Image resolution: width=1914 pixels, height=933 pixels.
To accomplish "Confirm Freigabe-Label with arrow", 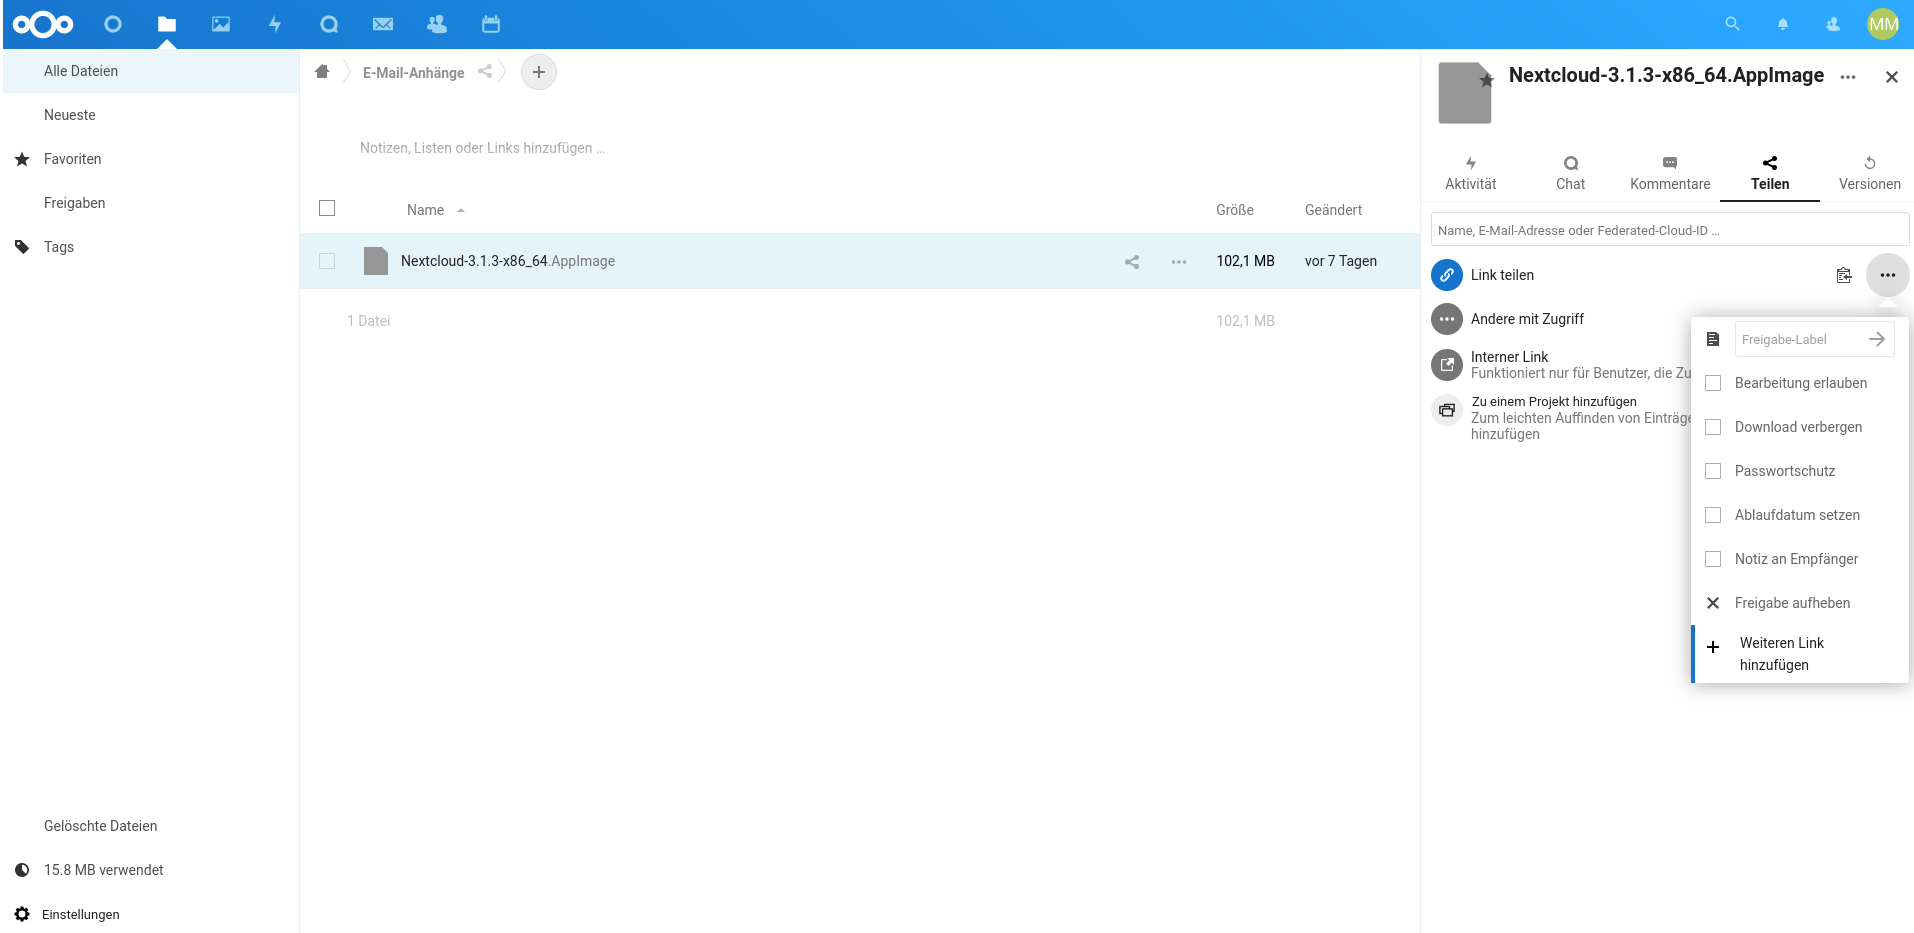I will coord(1877,339).
